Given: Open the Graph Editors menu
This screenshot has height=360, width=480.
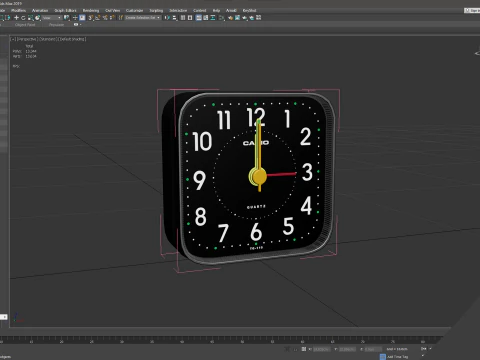Looking at the screenshot, I should click(x=65, y=10).
